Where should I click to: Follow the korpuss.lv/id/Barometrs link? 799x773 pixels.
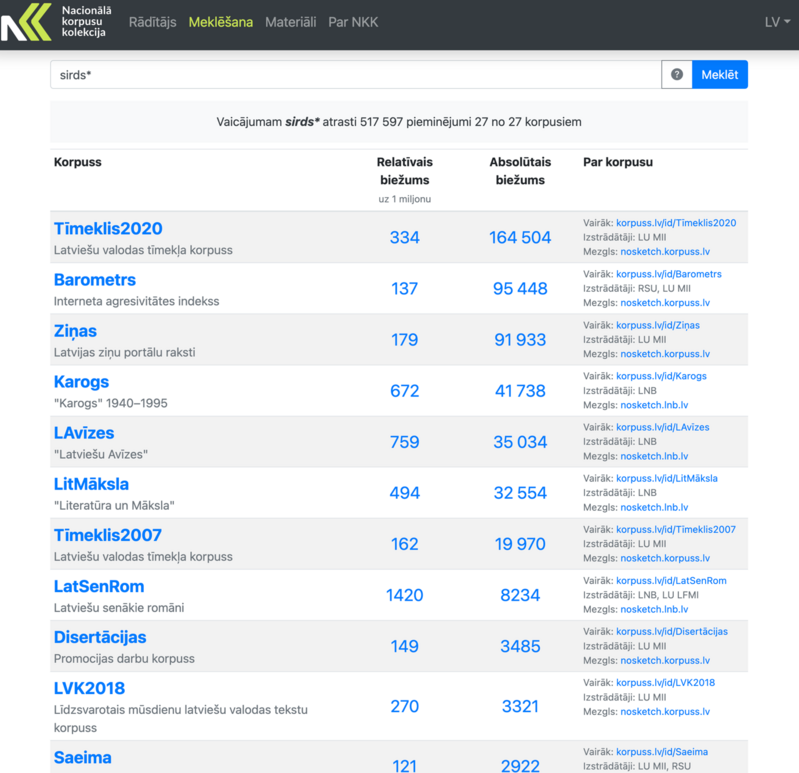(x=669, y=274)
